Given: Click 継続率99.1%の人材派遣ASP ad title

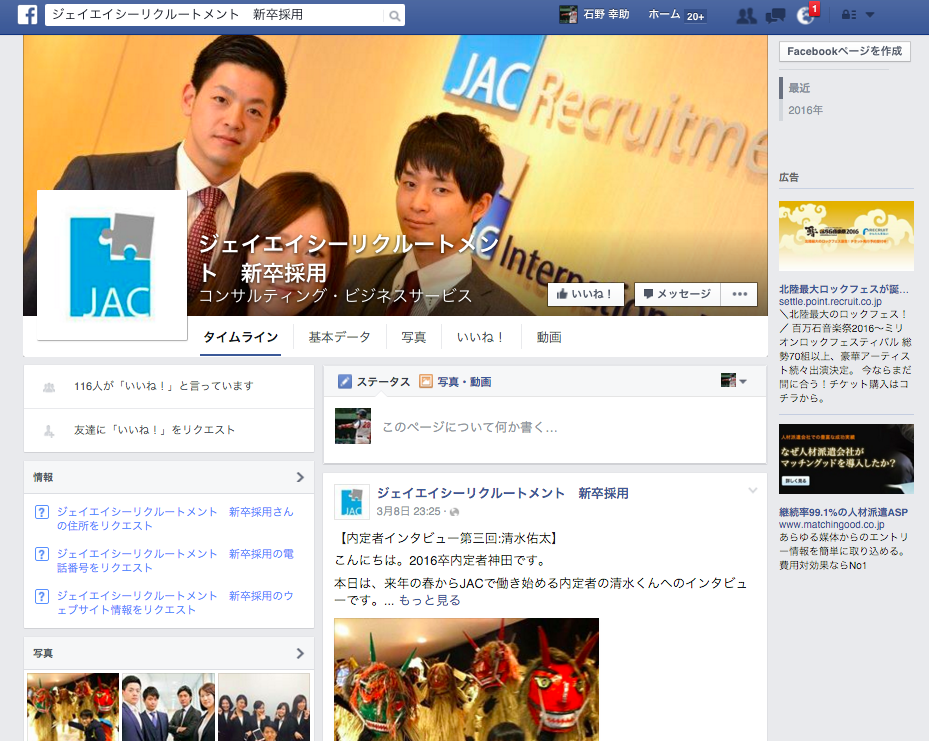Looking at the screenshot, I should click(x=843, y=512).
